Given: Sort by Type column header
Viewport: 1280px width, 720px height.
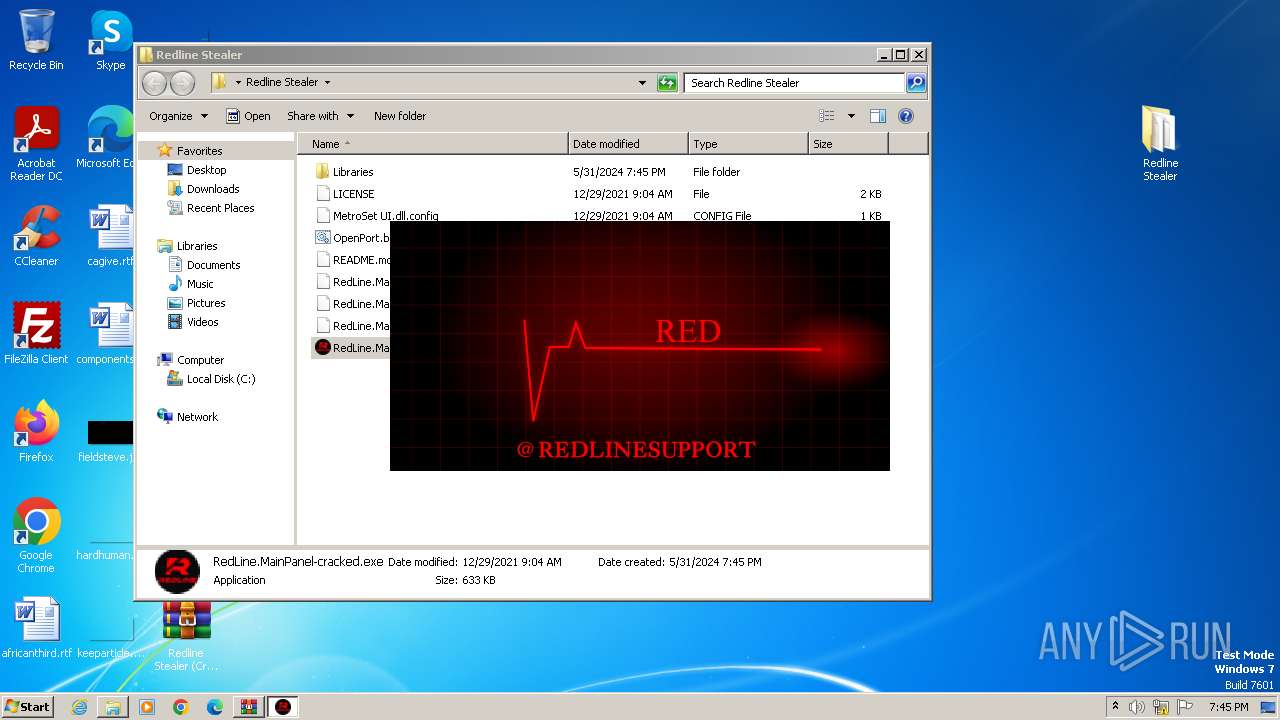Looking at the screenshot, I should (748, 144).
